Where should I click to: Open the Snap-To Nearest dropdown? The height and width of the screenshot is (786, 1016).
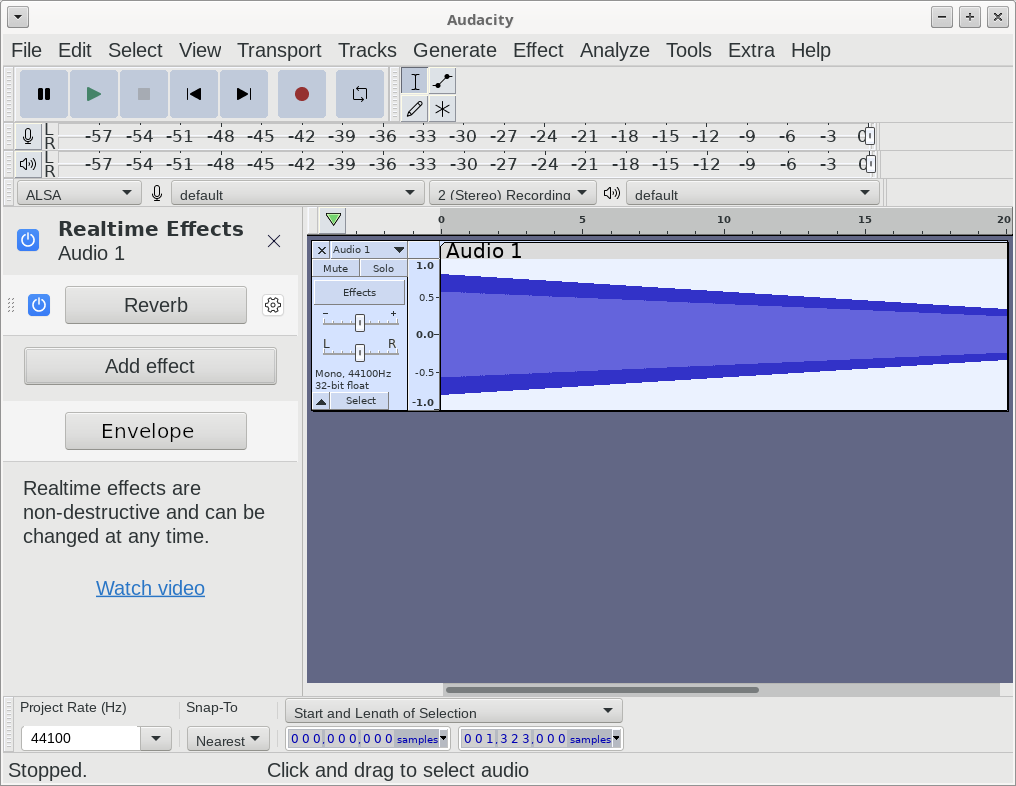point(228,740)
